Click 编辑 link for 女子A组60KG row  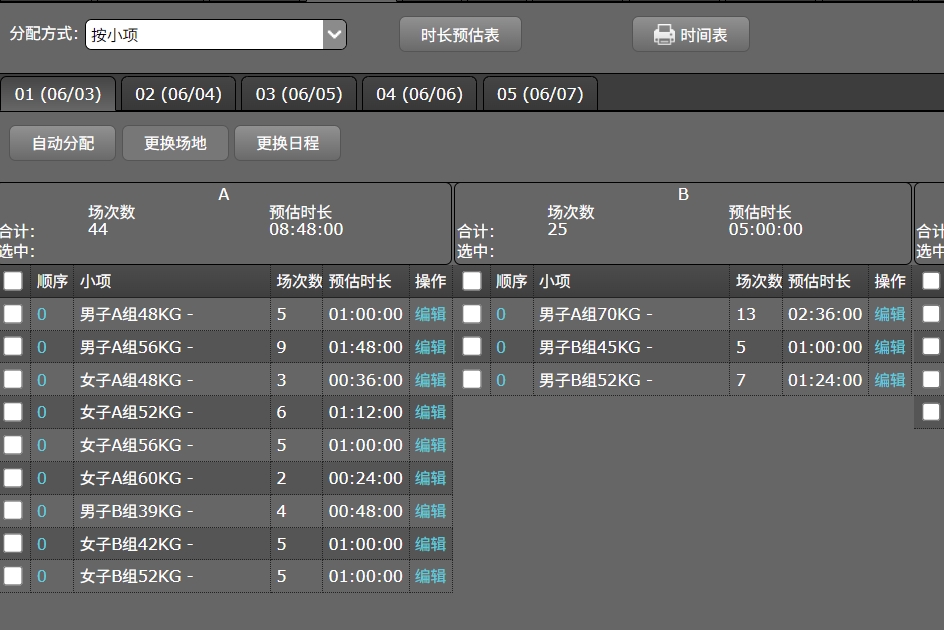[430, 478]
